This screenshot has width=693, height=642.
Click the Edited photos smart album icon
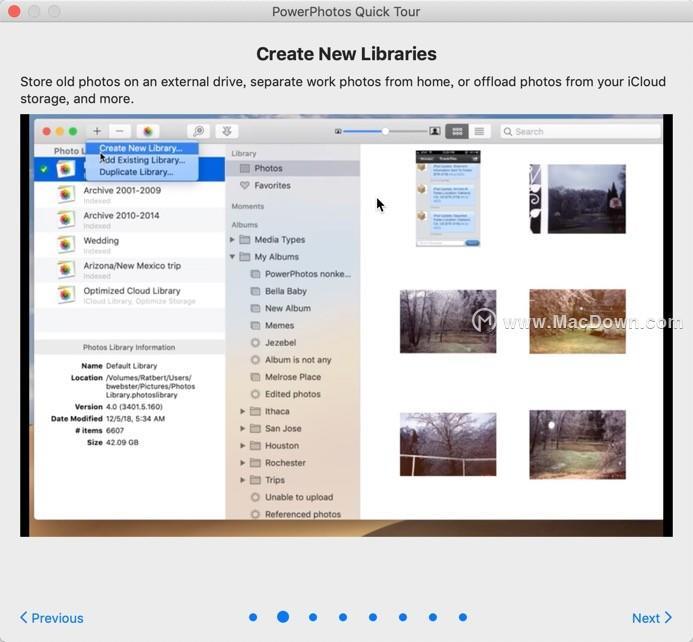tap(255, 394)
